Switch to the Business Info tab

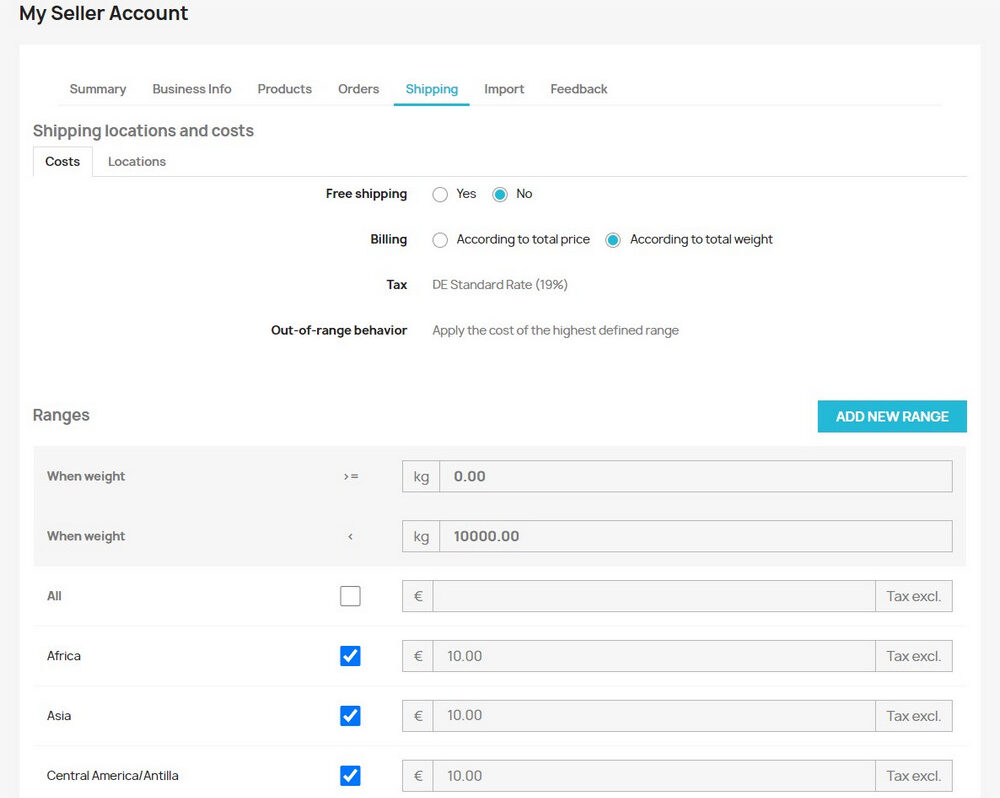tap(191, 89)
